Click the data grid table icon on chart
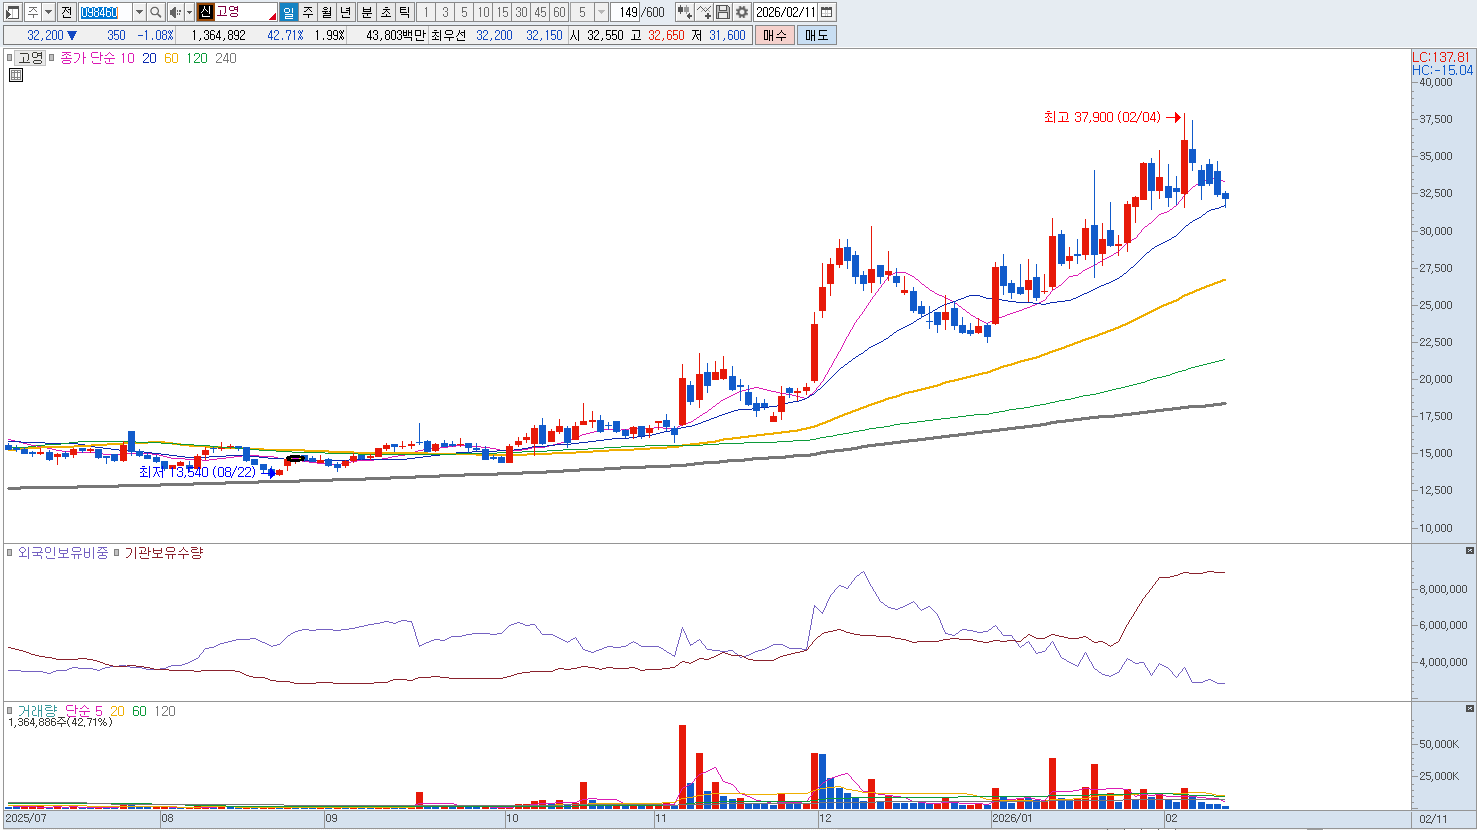This screenshot has height=830, width=1477. coord(15,75)
